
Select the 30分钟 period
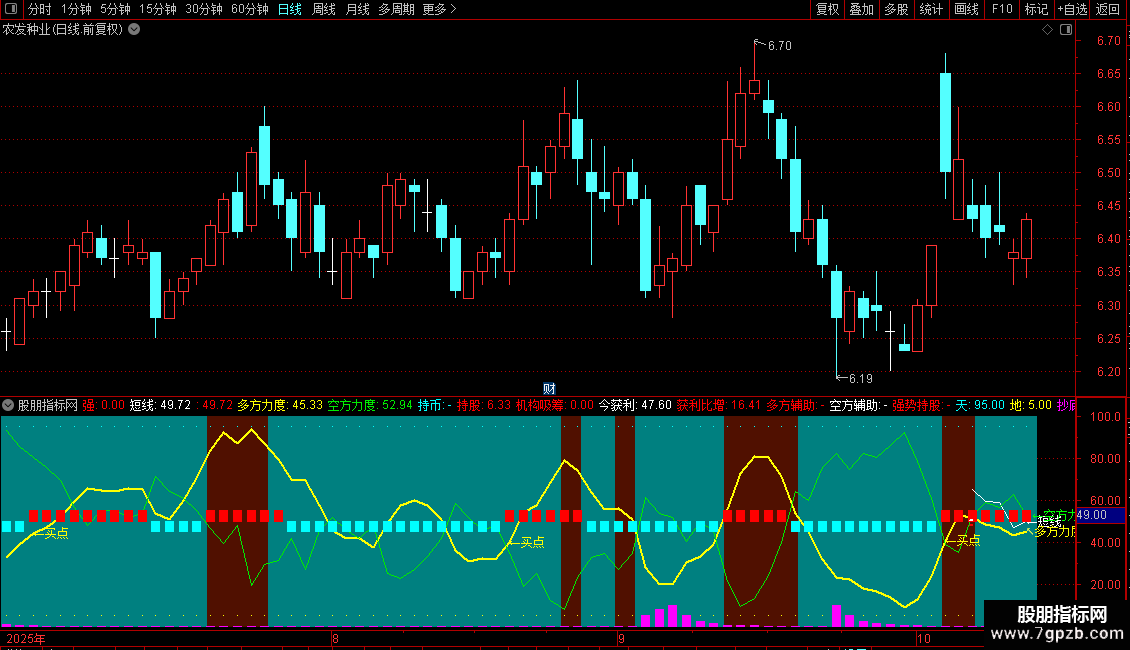(x=204, y=9)
